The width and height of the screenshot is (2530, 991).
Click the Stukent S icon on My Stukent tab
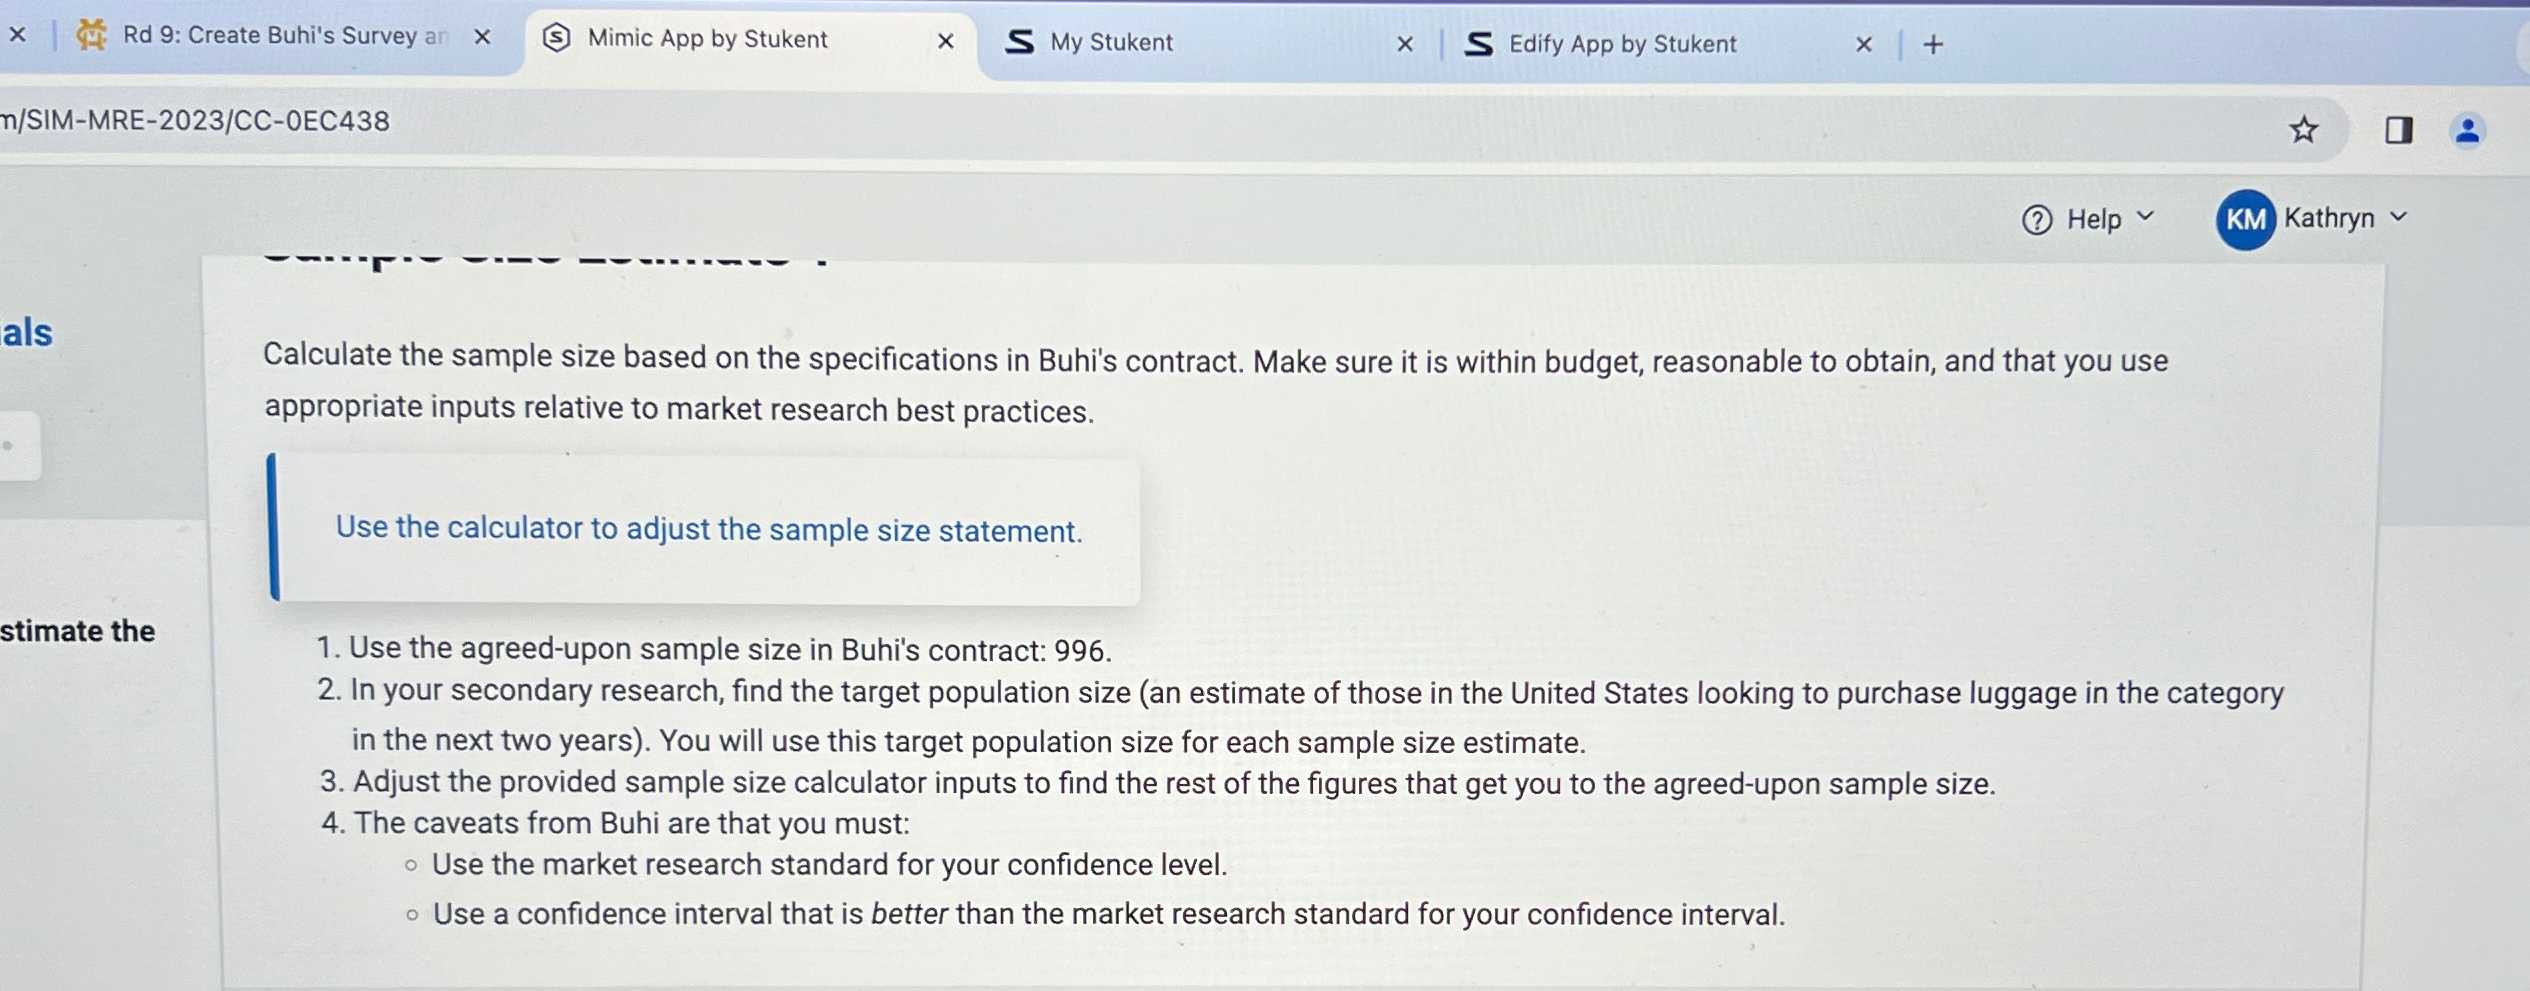pos(1019,42)
